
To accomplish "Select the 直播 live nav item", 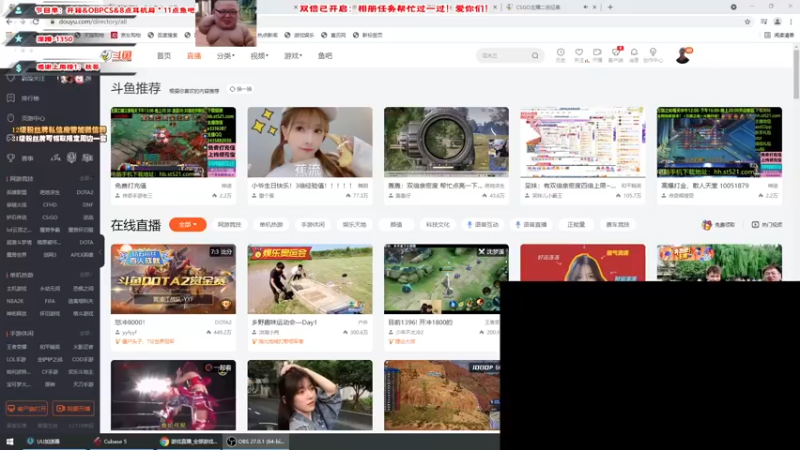I will (194, 56).
